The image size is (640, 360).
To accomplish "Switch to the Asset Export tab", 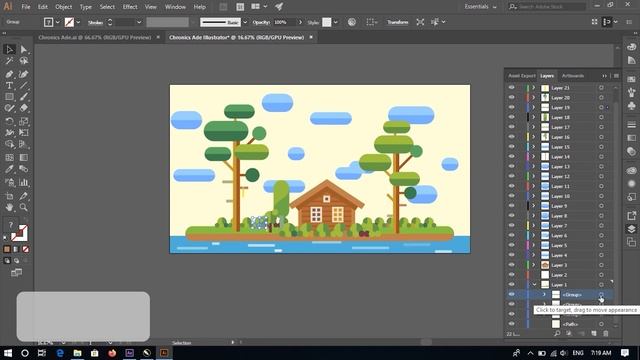I will [x=522, y=76].
